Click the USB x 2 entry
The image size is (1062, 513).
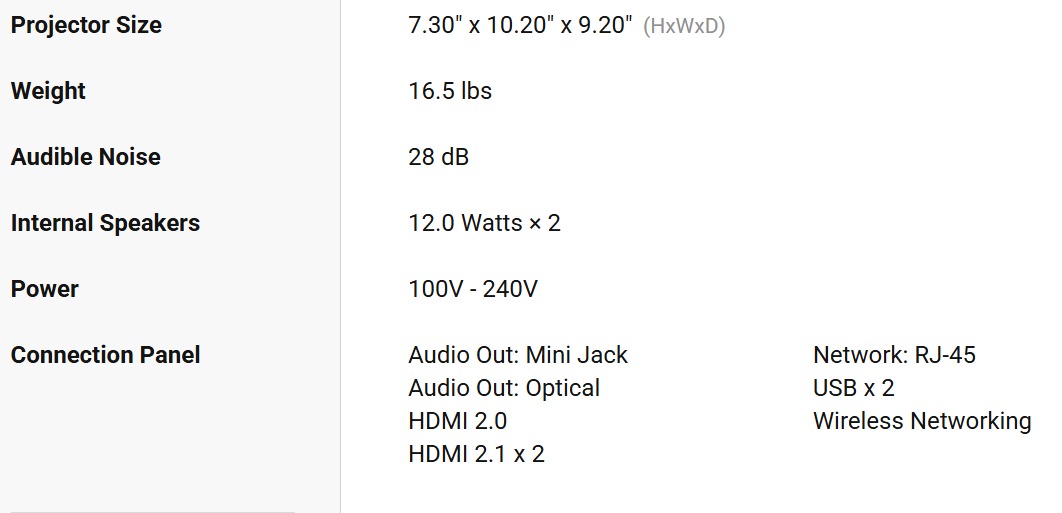tap(853, 388)
